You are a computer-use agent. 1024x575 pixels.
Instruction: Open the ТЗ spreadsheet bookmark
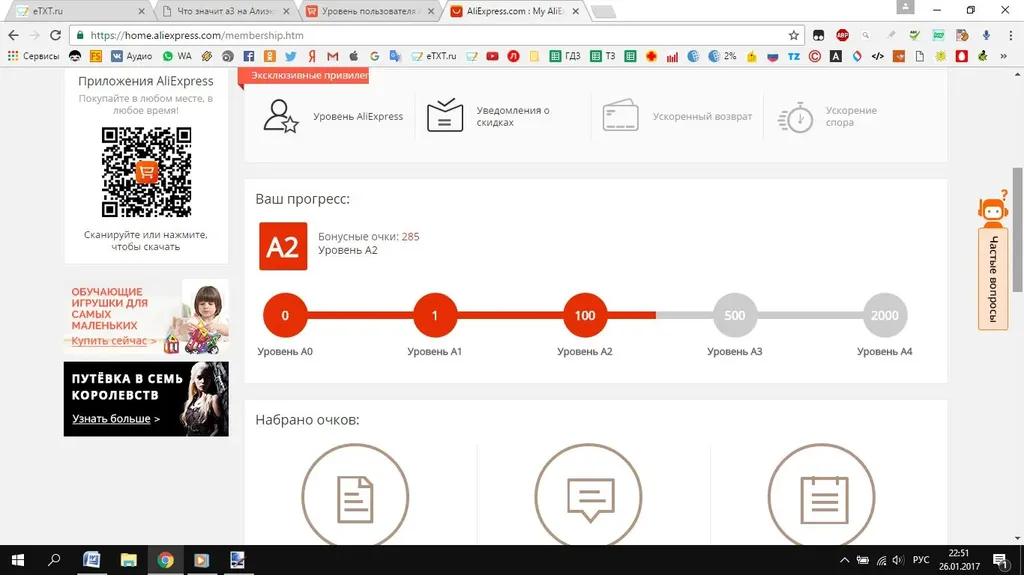click(x=603, y=56)
